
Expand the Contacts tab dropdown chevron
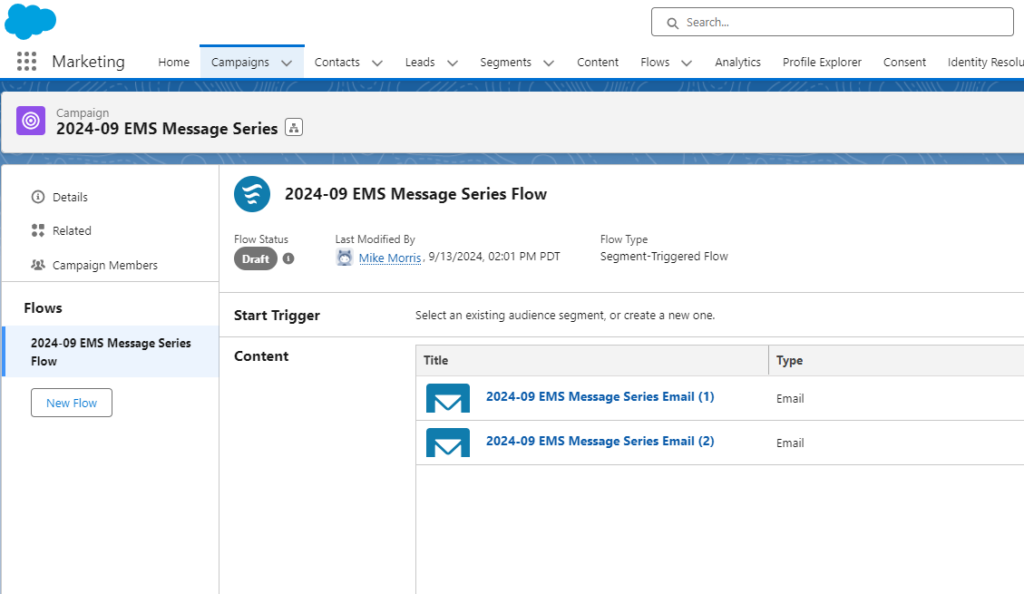[x=377, y=63]
